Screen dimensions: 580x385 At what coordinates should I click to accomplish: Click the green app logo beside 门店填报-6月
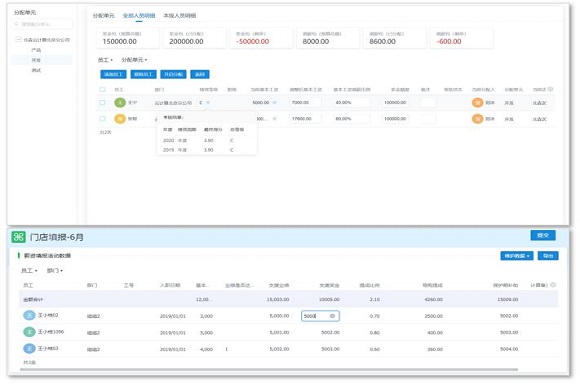pos(18,237)
